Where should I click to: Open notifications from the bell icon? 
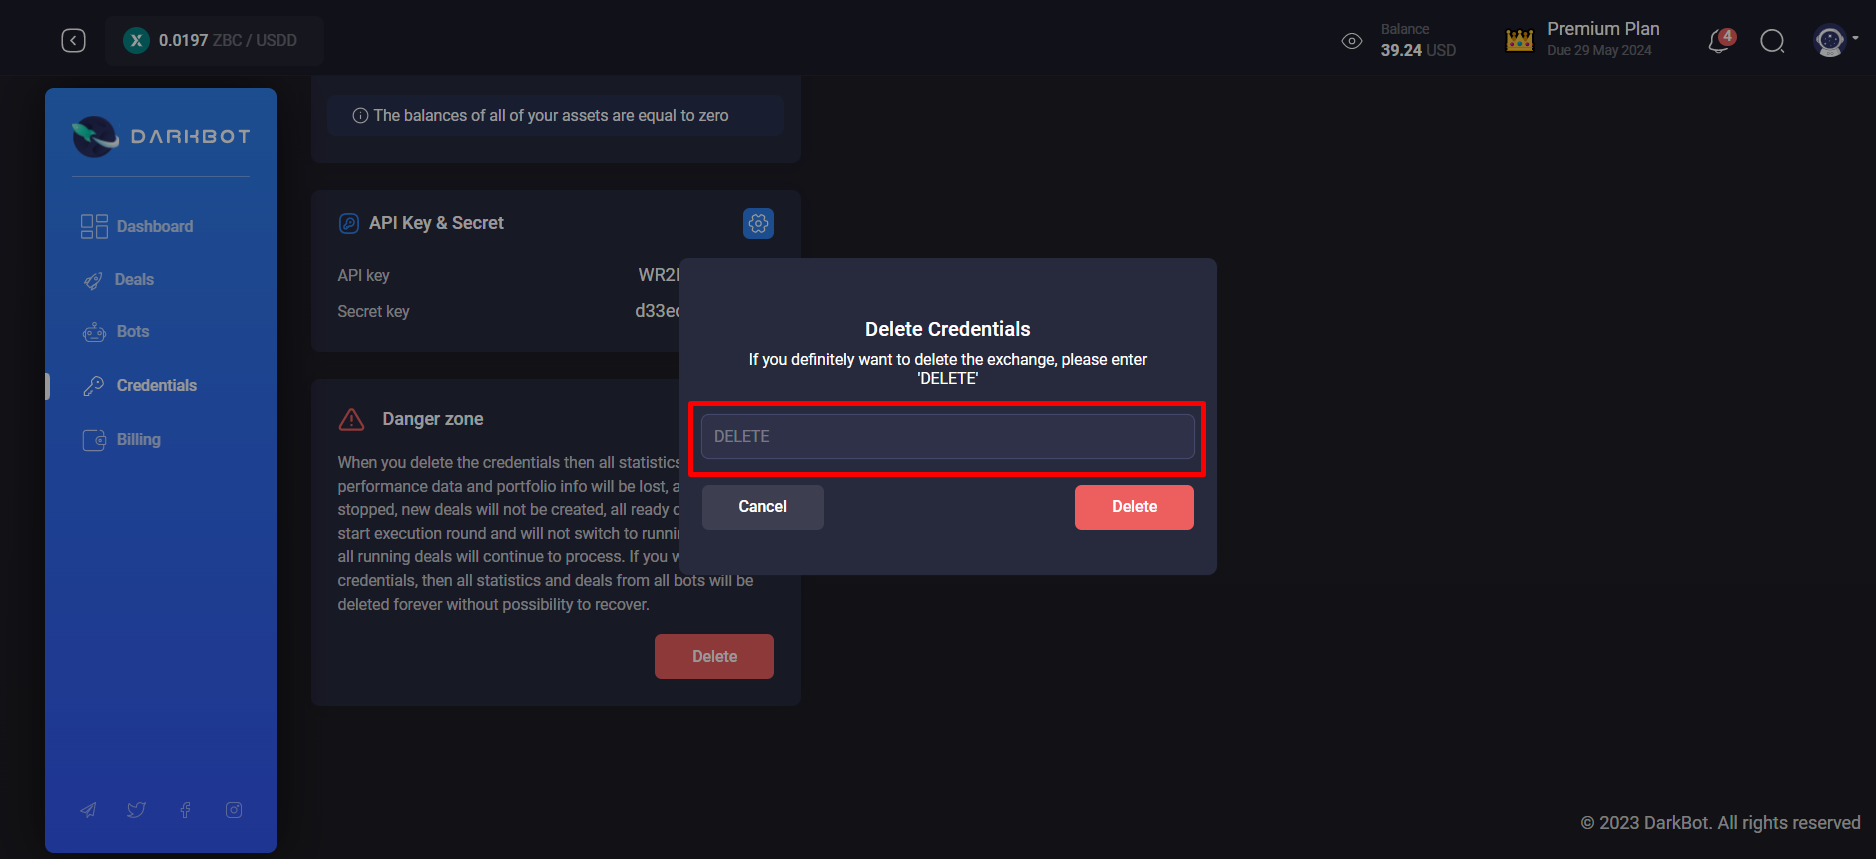tap(1718, 41)
